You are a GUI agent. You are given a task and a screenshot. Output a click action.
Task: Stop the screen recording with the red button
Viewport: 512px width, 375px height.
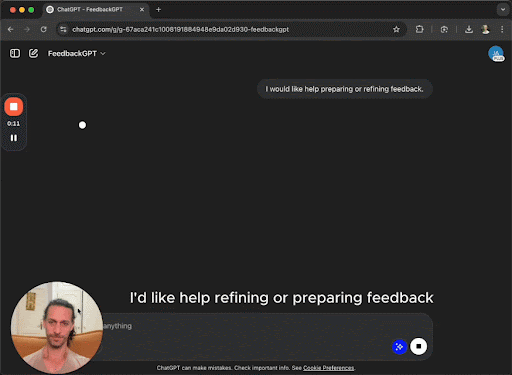click(x=14, y=107)
